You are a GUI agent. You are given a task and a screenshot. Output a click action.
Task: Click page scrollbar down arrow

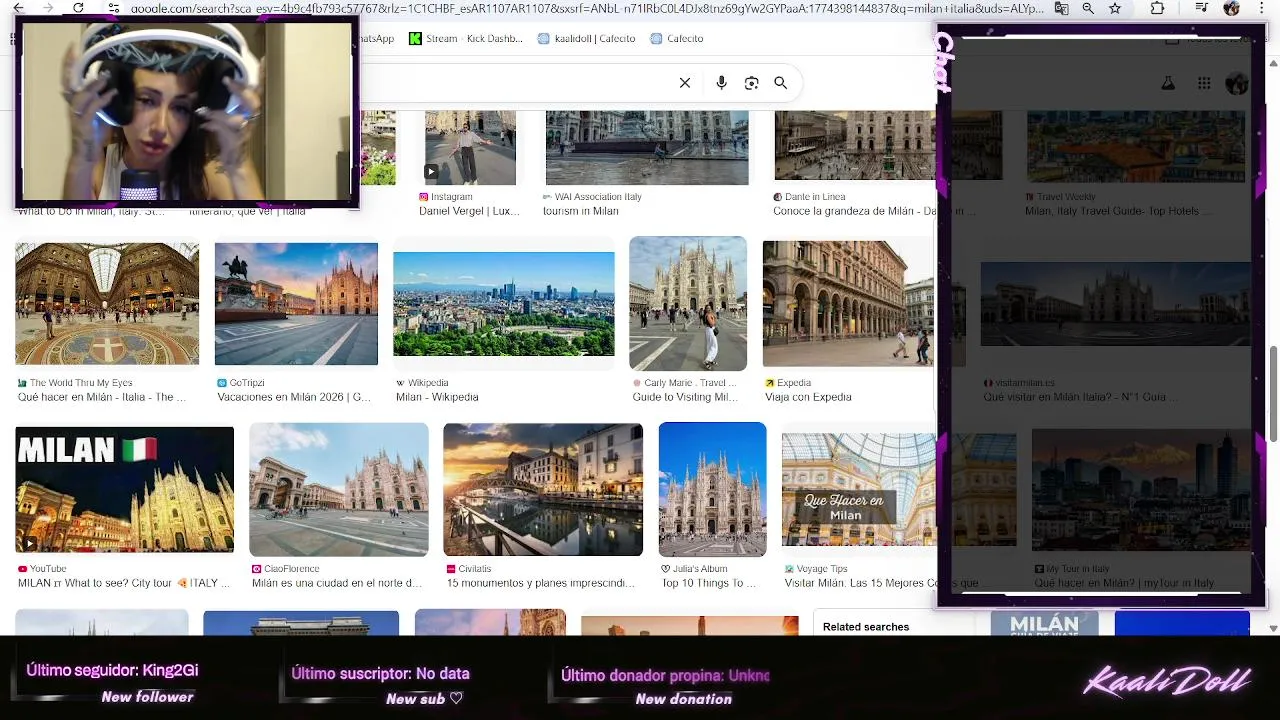[1273, 628]
